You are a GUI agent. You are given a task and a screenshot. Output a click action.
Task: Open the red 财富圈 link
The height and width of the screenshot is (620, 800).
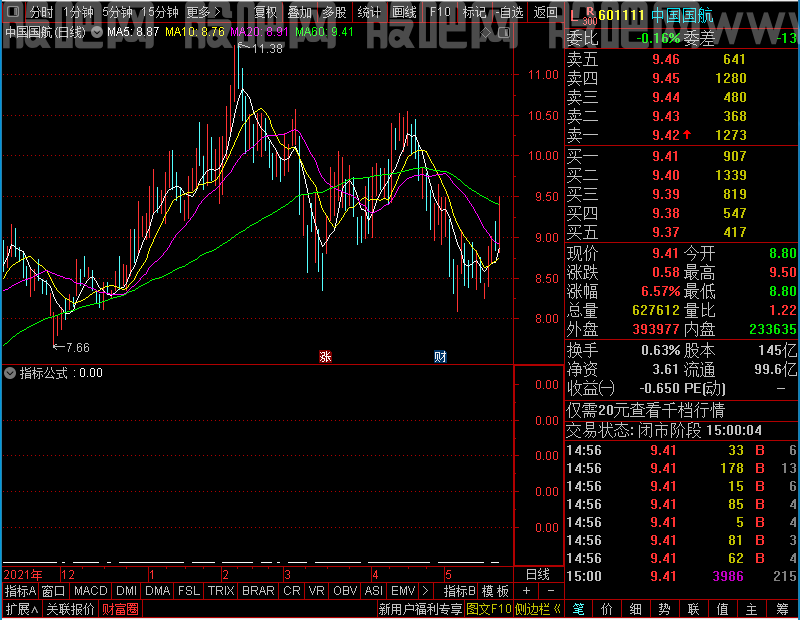[120, 609]
